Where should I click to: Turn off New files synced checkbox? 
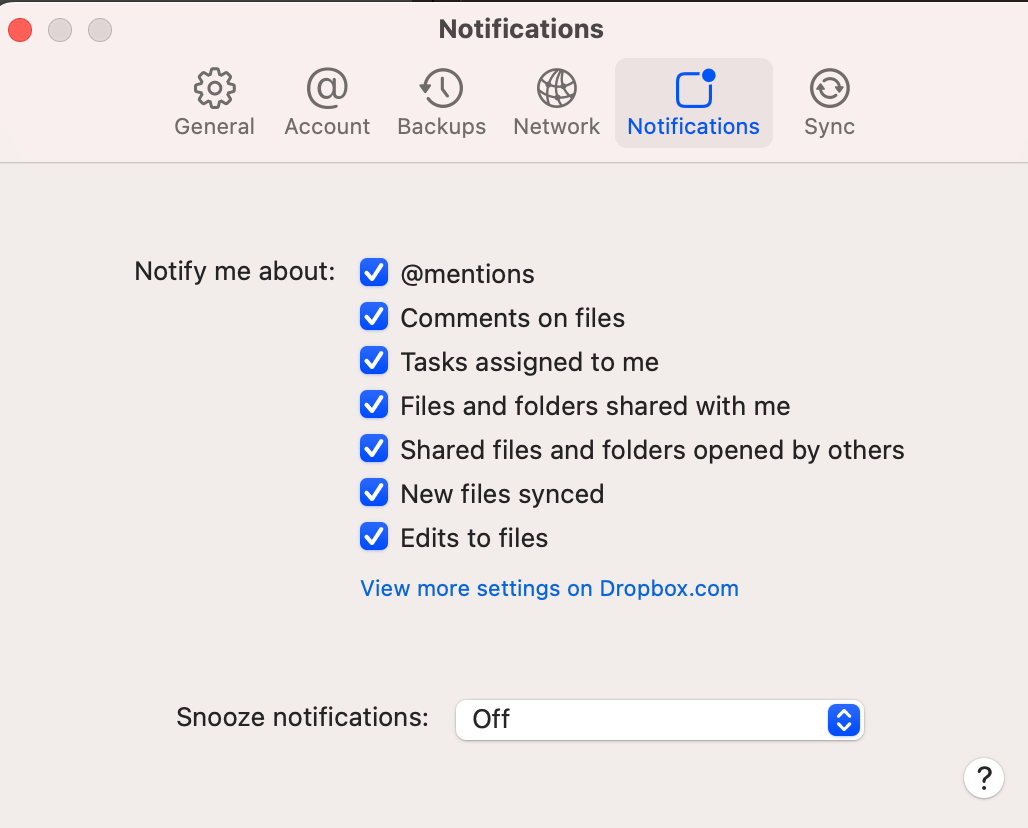[x=374, y=492]
